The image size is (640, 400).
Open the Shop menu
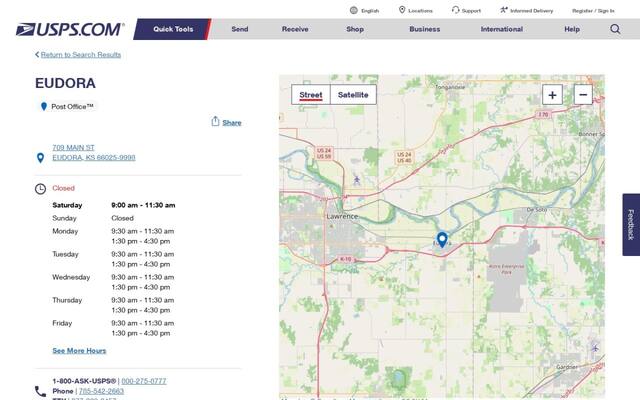pyautogui.click(x=355, y=29)
